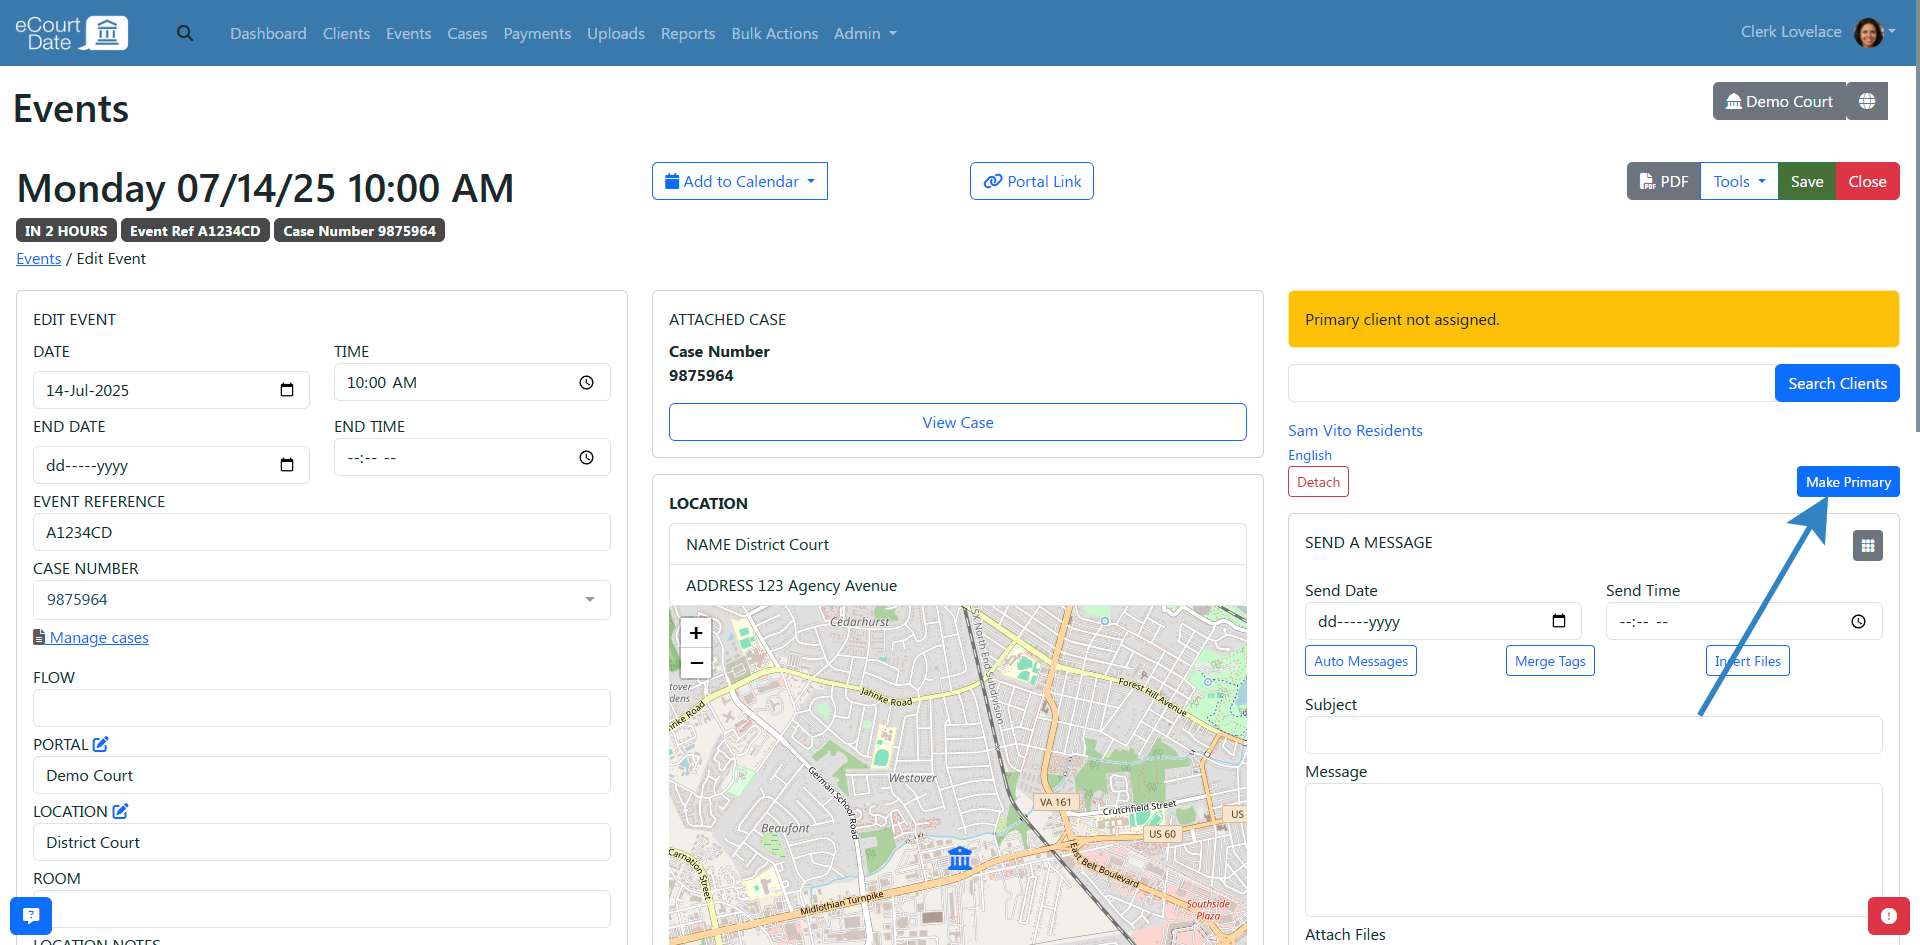Open the CASE NUMBER 9875964 dropdown
The height and width of the screenshot is (945, 1920).
point(322,600)
